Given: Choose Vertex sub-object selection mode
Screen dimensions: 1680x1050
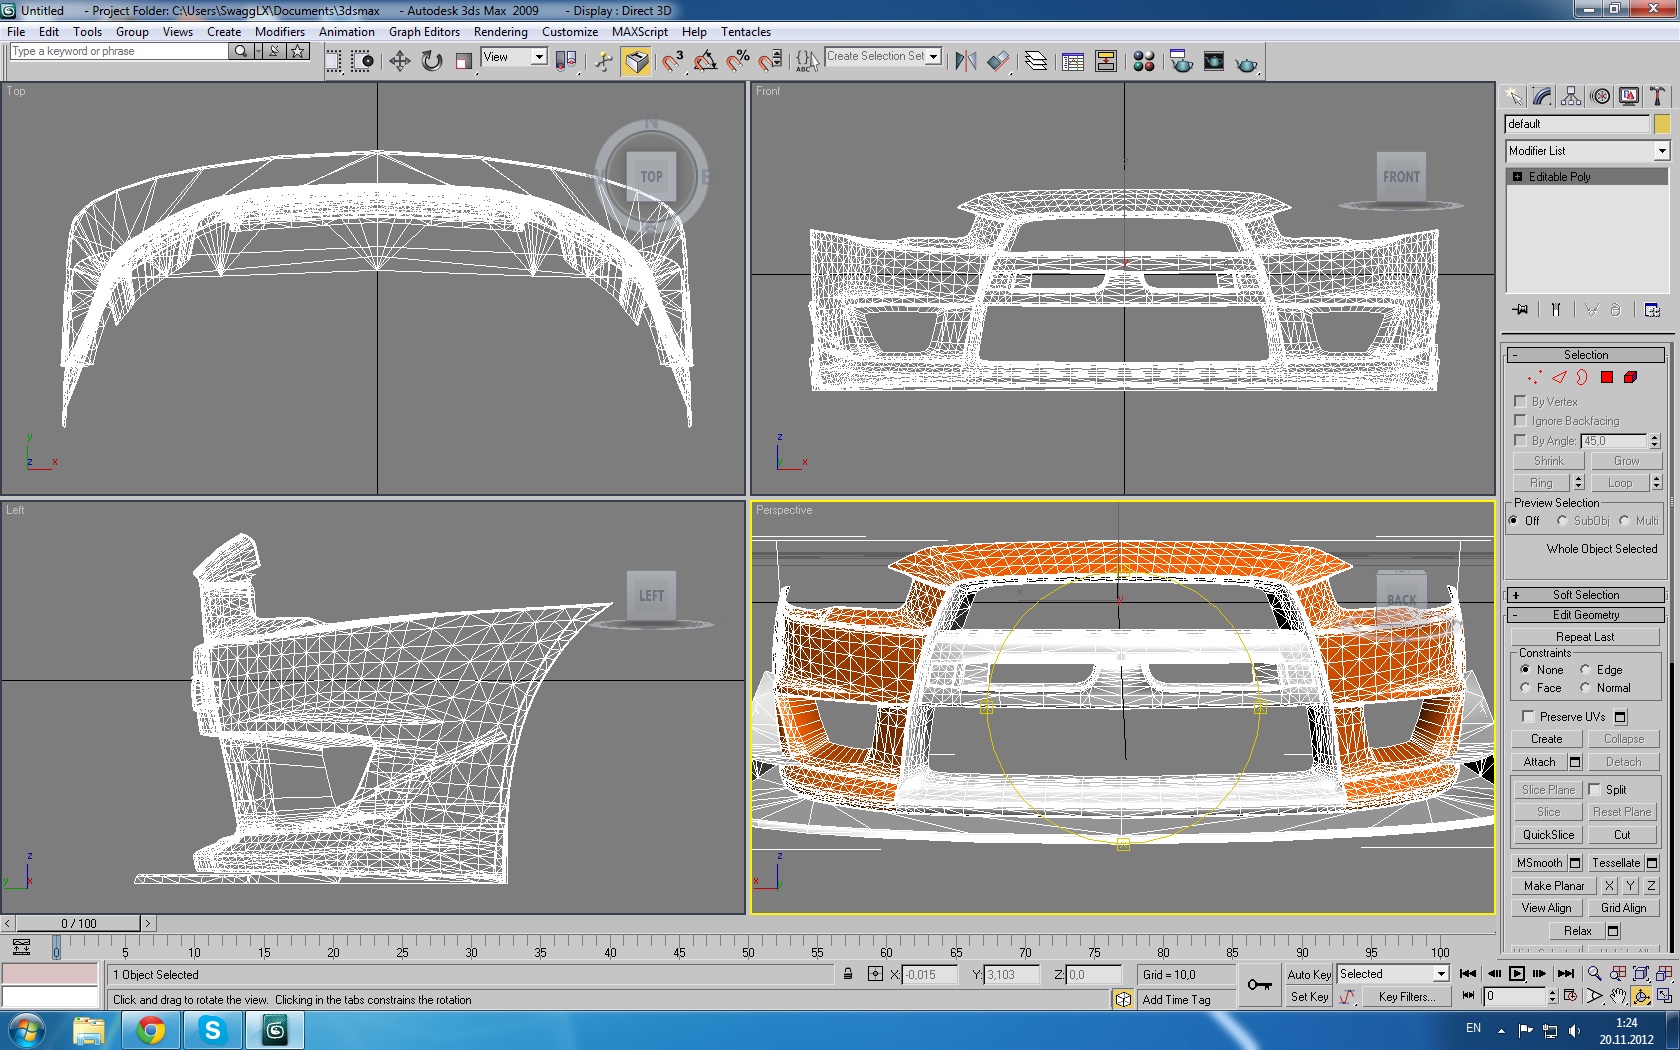Looking at the screenshot, I should pyautogui.click(x=1534, y=378).
